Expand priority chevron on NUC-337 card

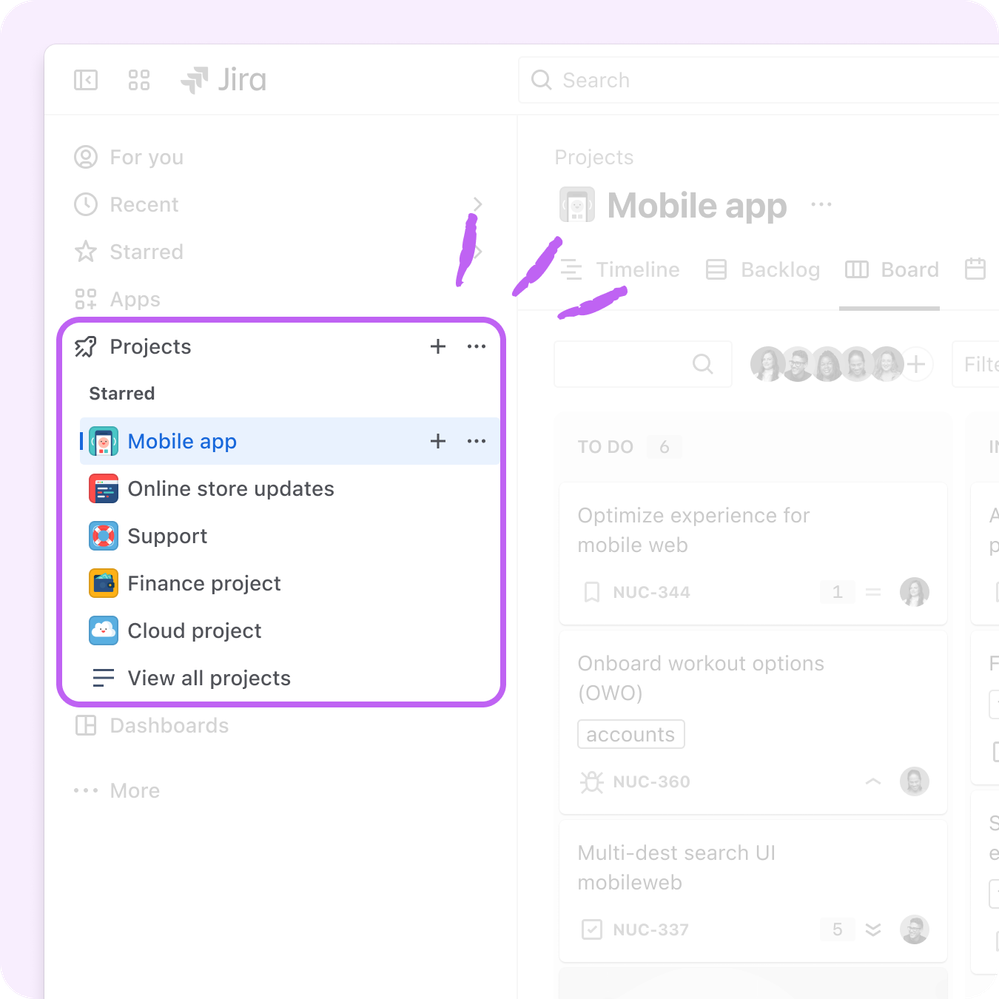pyautogui.click(x=873, y=930)
